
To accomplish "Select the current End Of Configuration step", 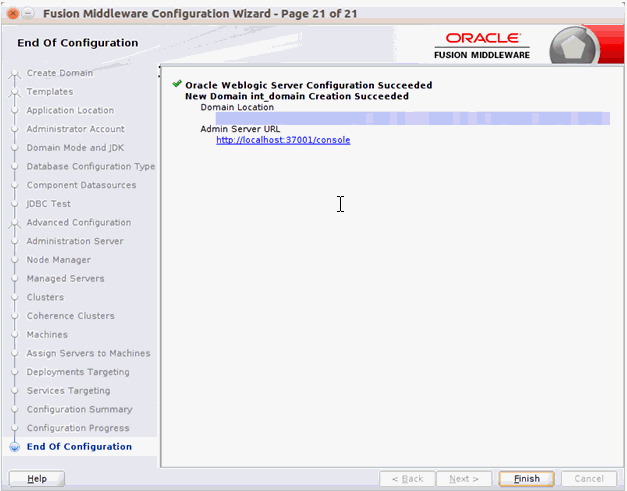I will coord(79,447).
